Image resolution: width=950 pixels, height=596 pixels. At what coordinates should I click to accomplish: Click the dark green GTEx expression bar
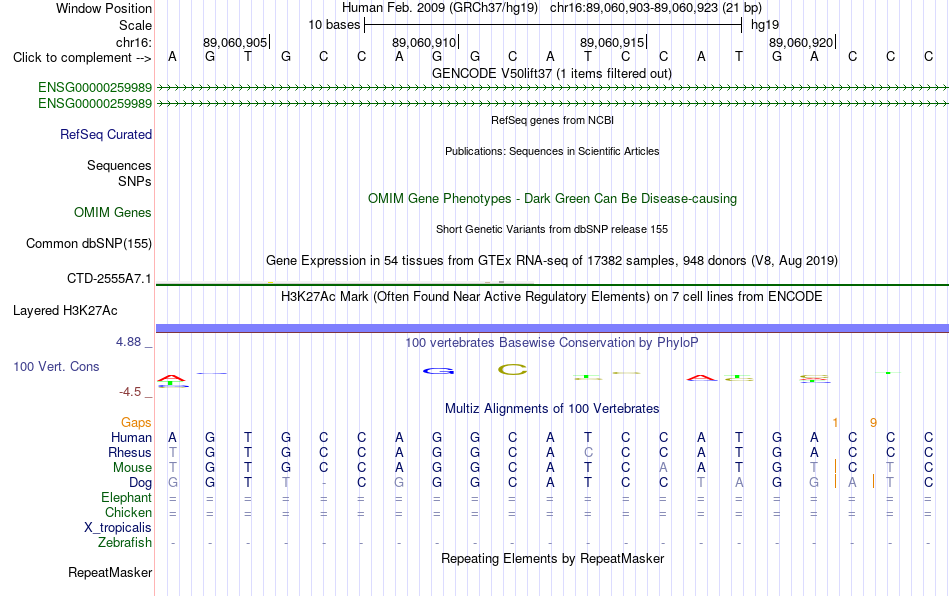(552, 284)
